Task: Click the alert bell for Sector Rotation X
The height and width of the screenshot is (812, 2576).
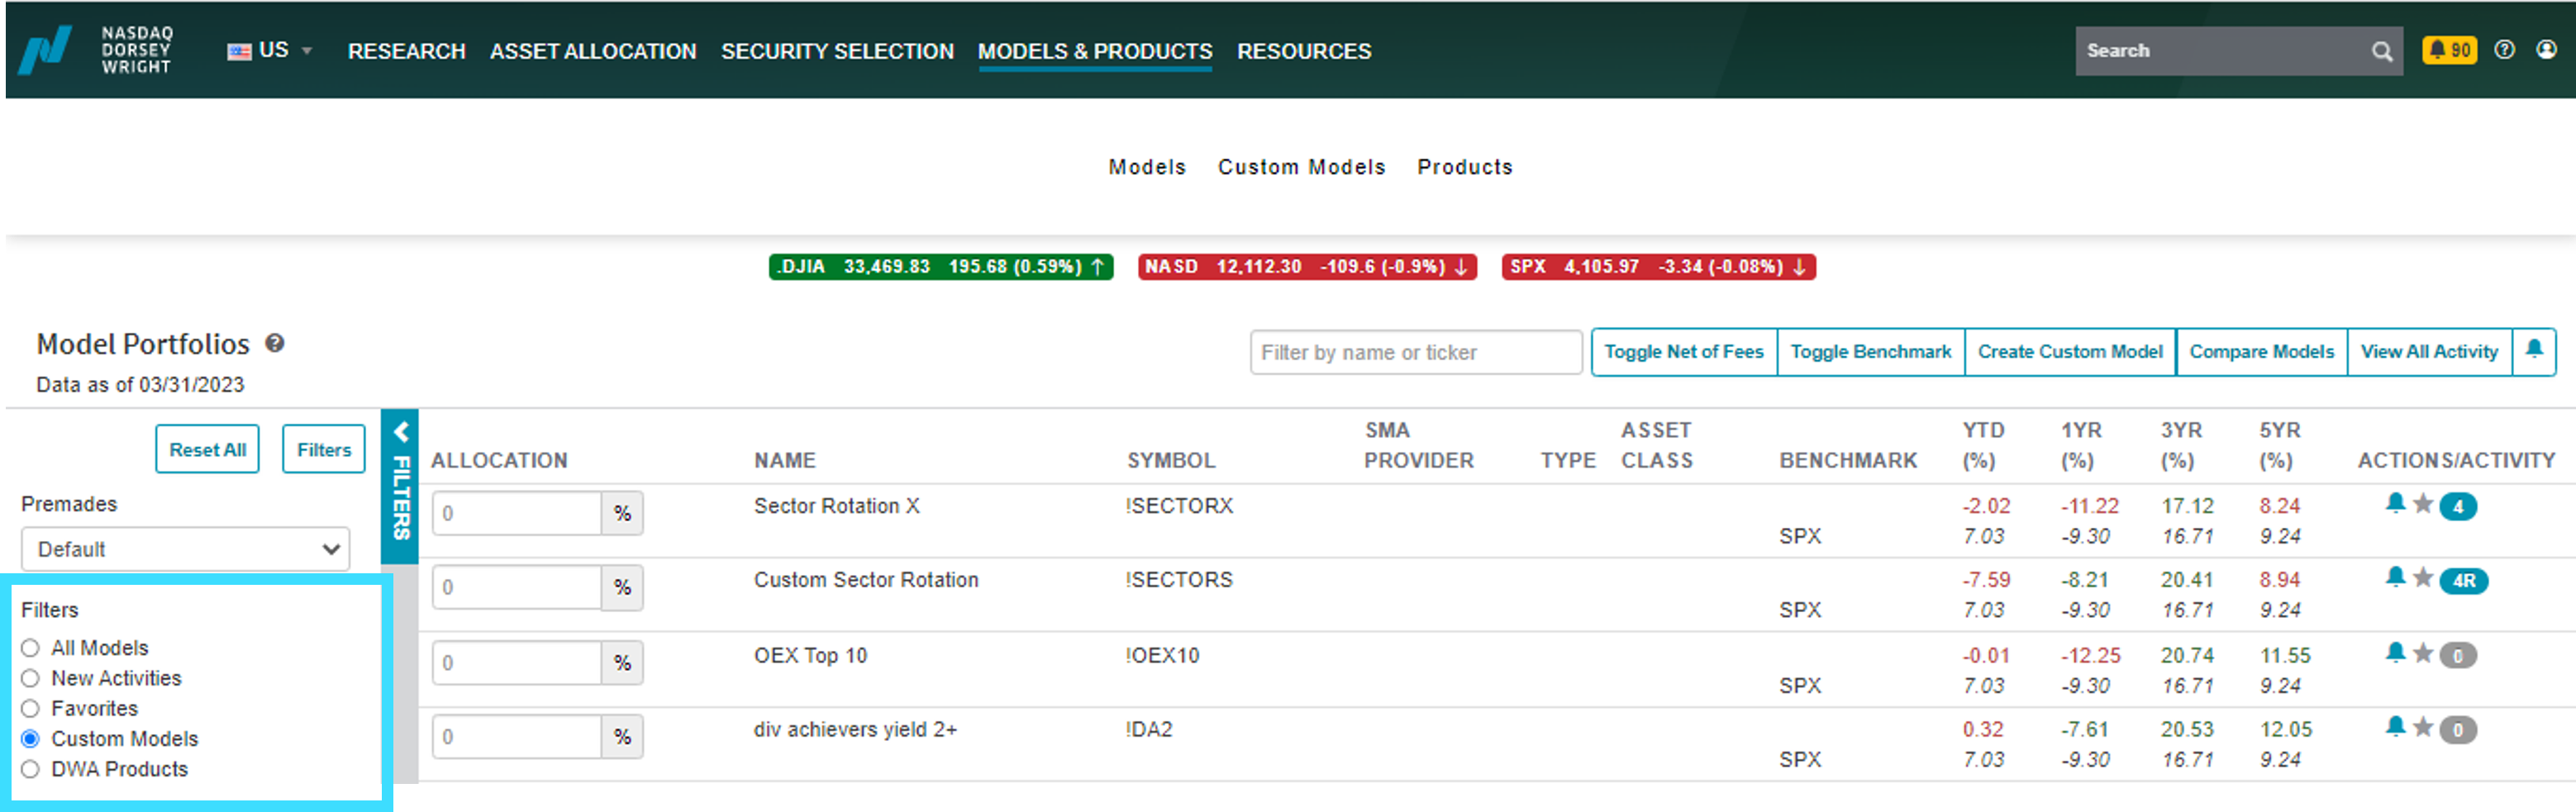Action: click(2395, 503)
